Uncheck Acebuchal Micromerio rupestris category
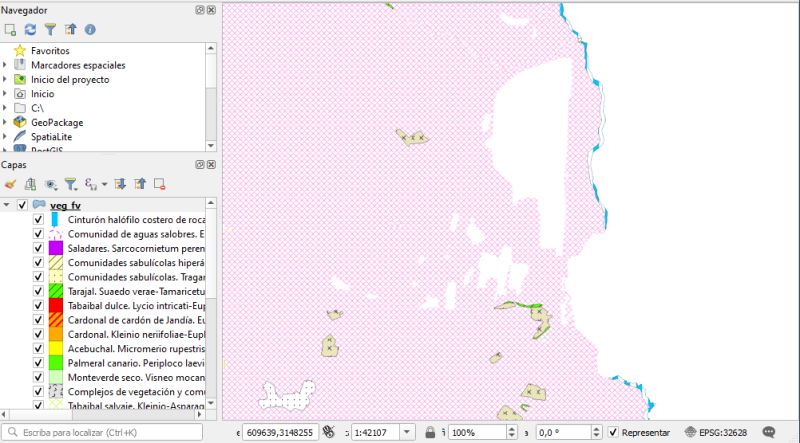Screen dimensions: 800x443 point(38,348)
